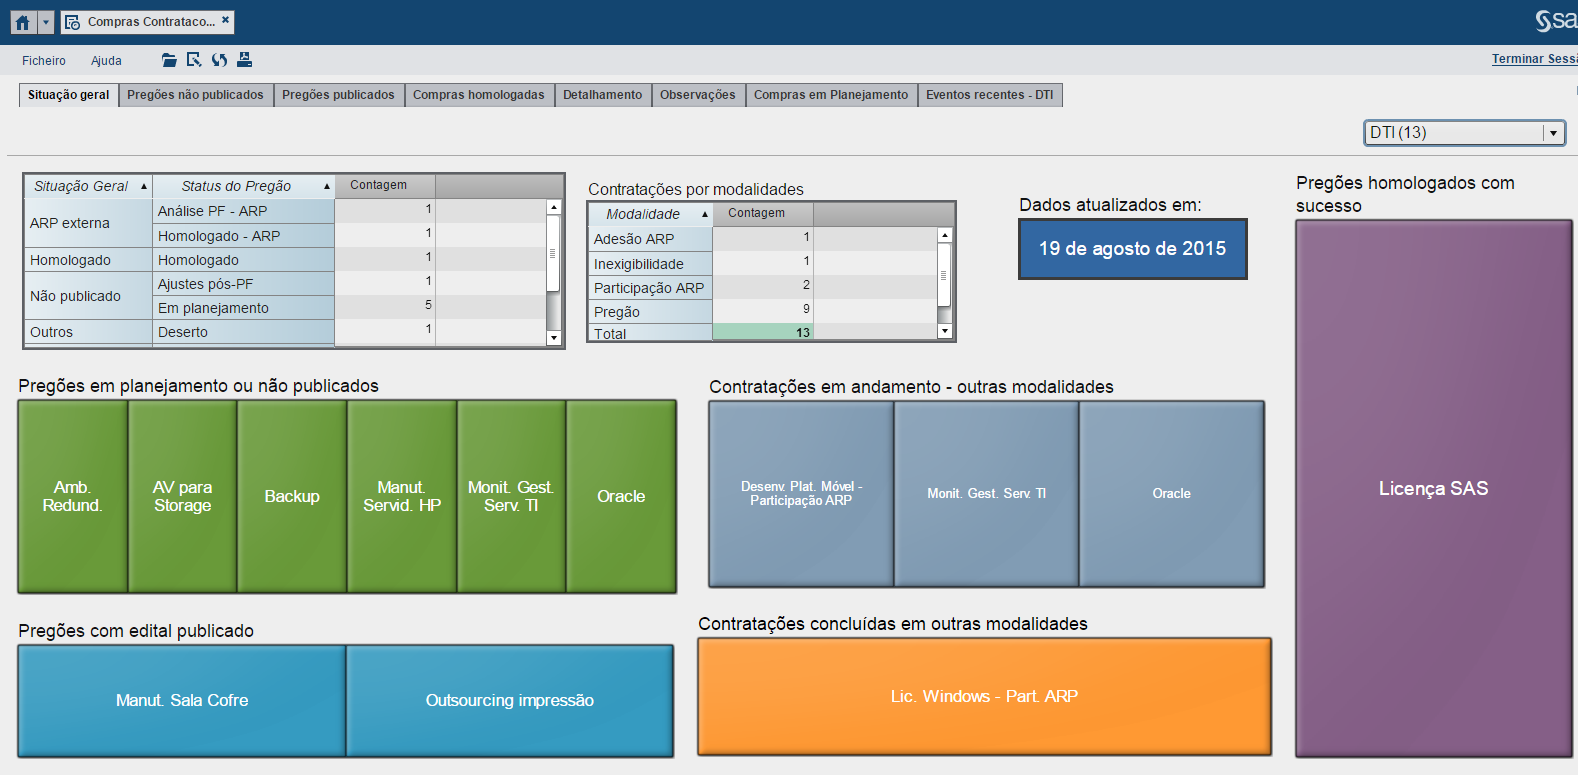1578x775 pixels.
Task: Switch to Pregões não publicados tab
Action: pyautogui.click(x=196, y=95)
